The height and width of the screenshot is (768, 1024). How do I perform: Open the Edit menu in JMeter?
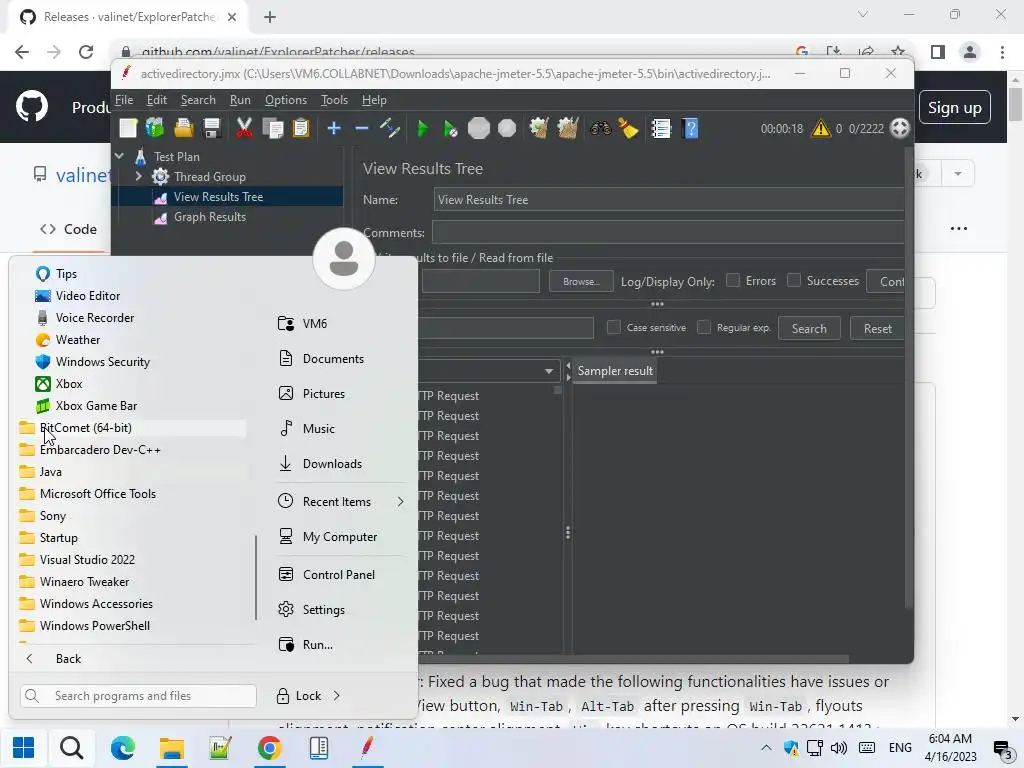(x=157, y=100)
